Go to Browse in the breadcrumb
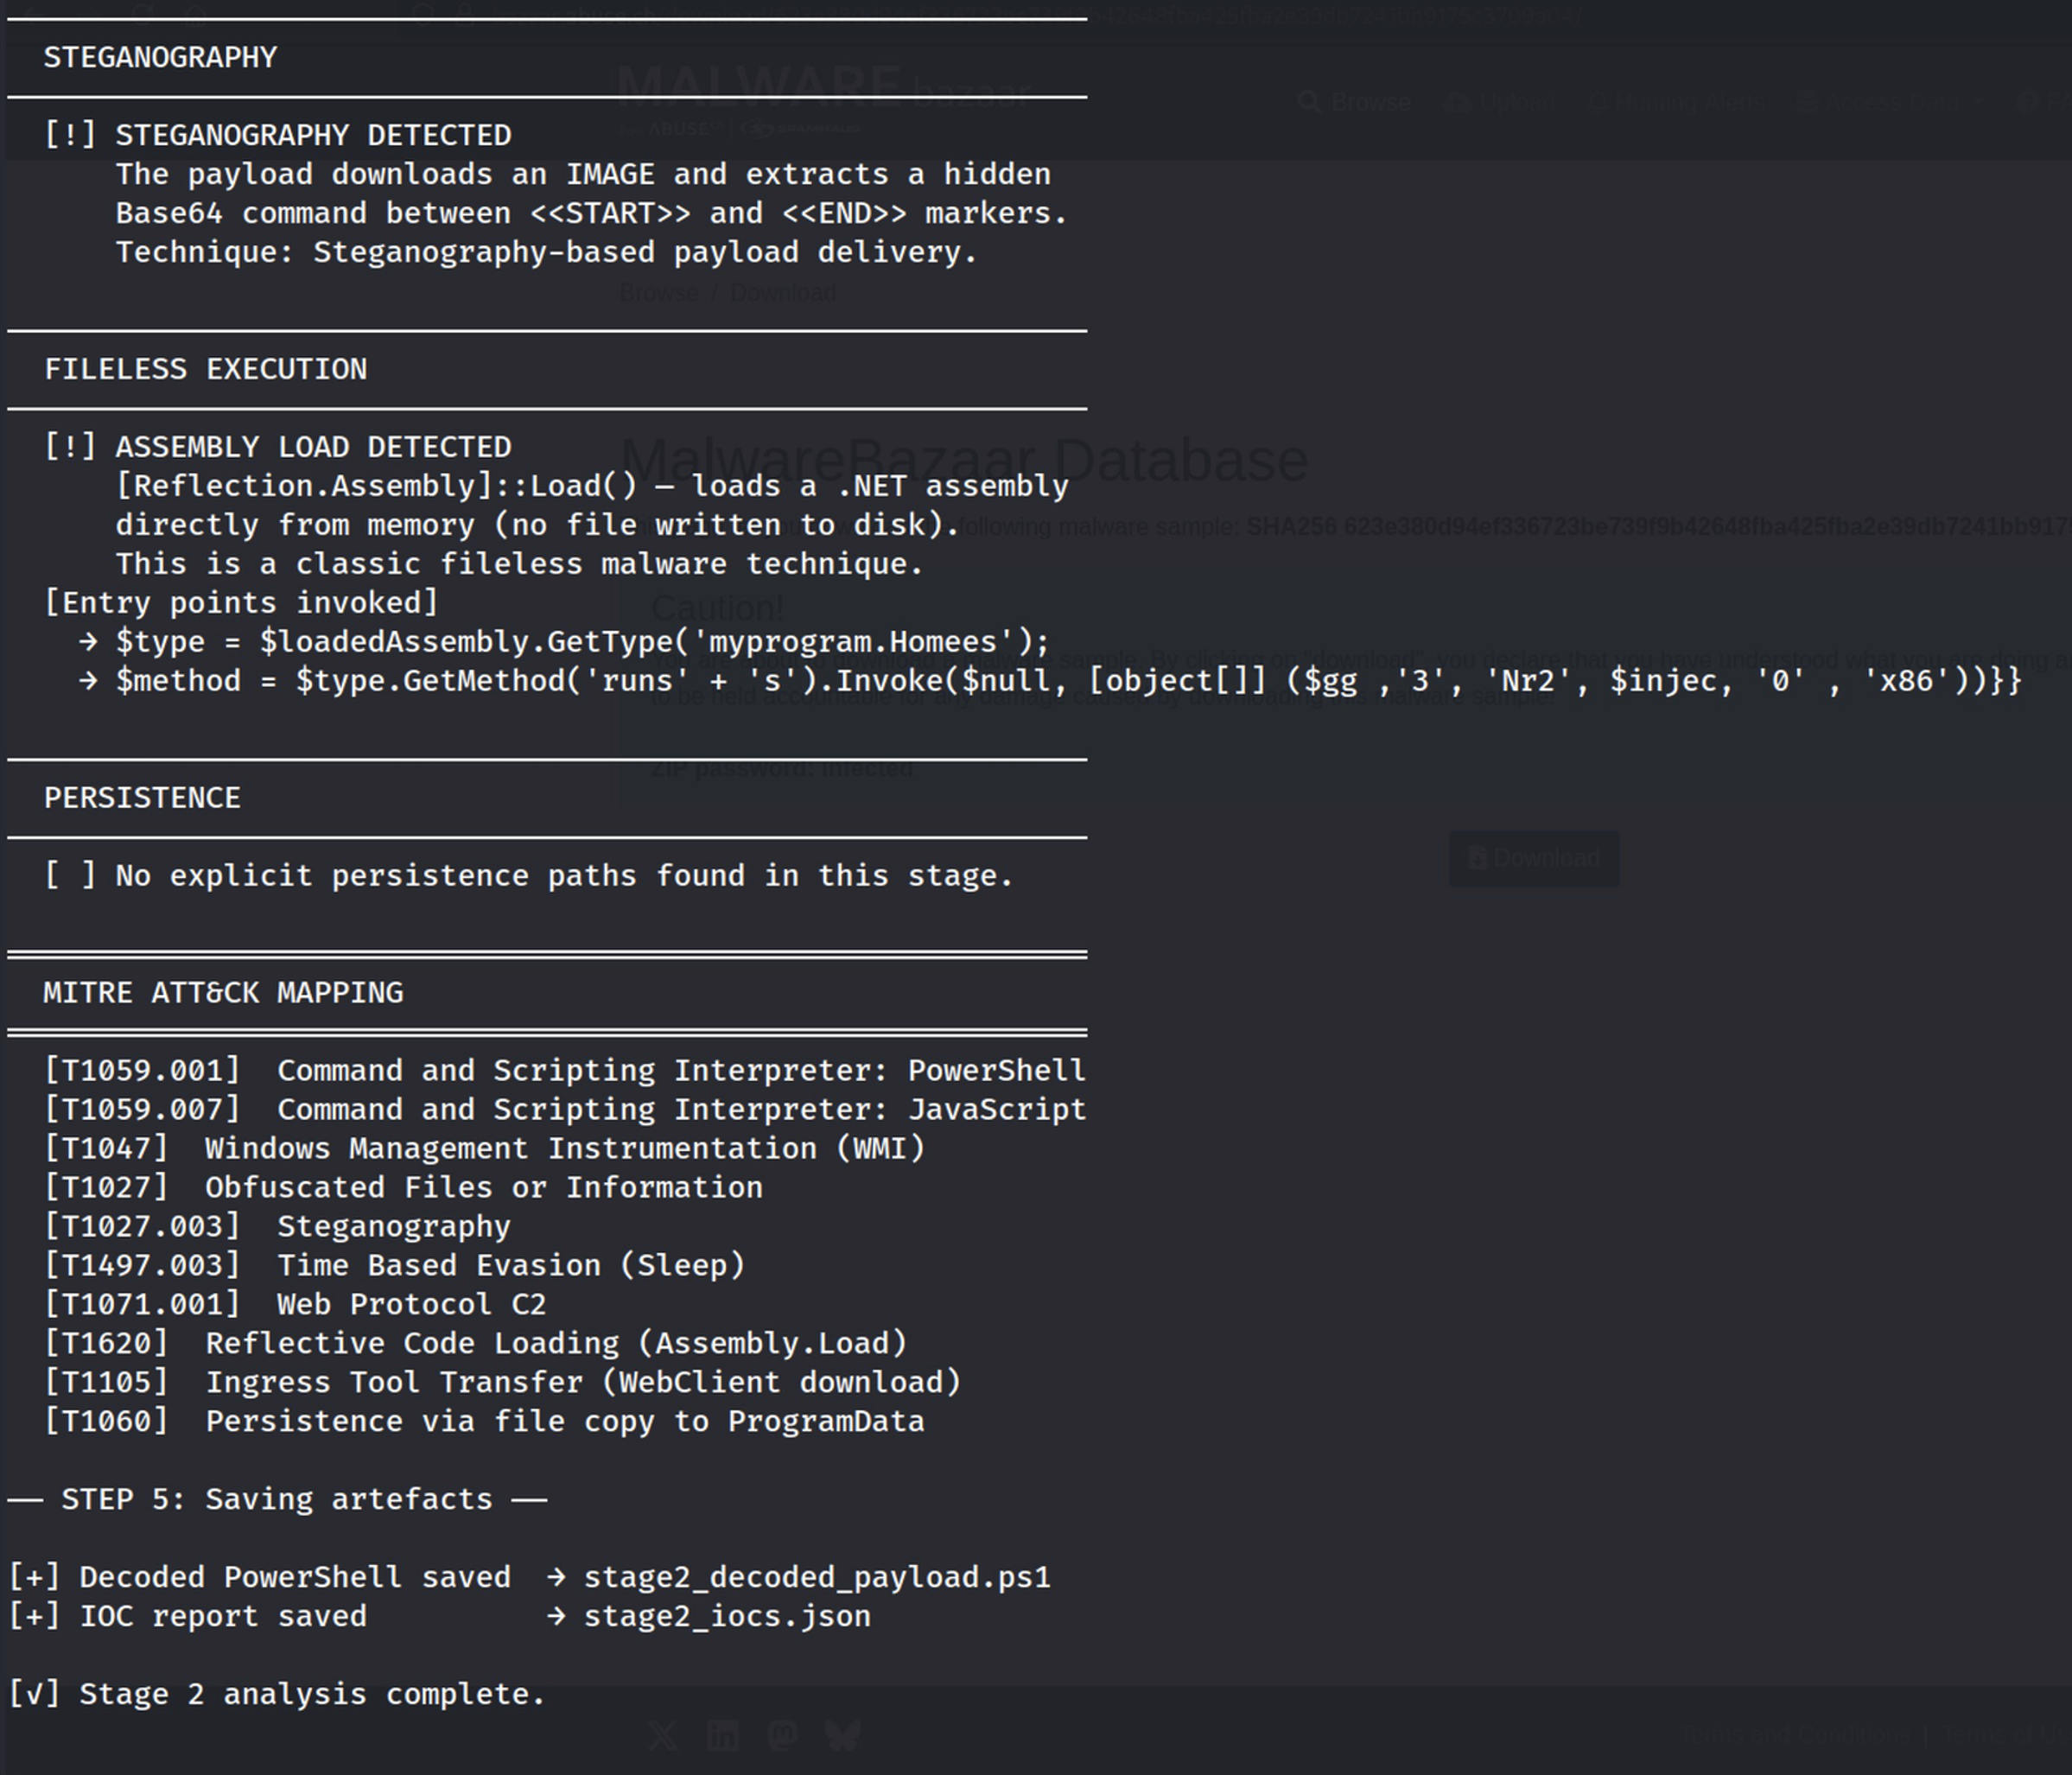The height and width of the screenshot is (1775, 2072). pos(659,293)
